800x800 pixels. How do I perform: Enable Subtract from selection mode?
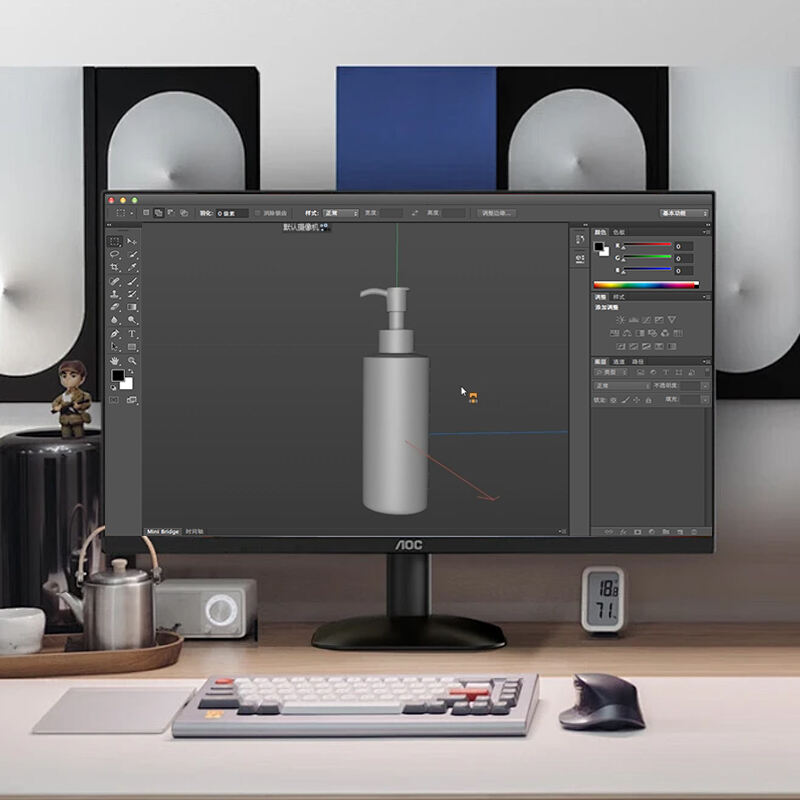pyautogui.click(x=171, y=213)
